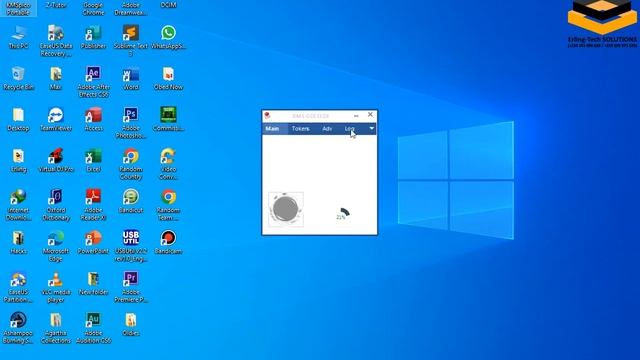Select the Access shortcut icon

(93, 120)
